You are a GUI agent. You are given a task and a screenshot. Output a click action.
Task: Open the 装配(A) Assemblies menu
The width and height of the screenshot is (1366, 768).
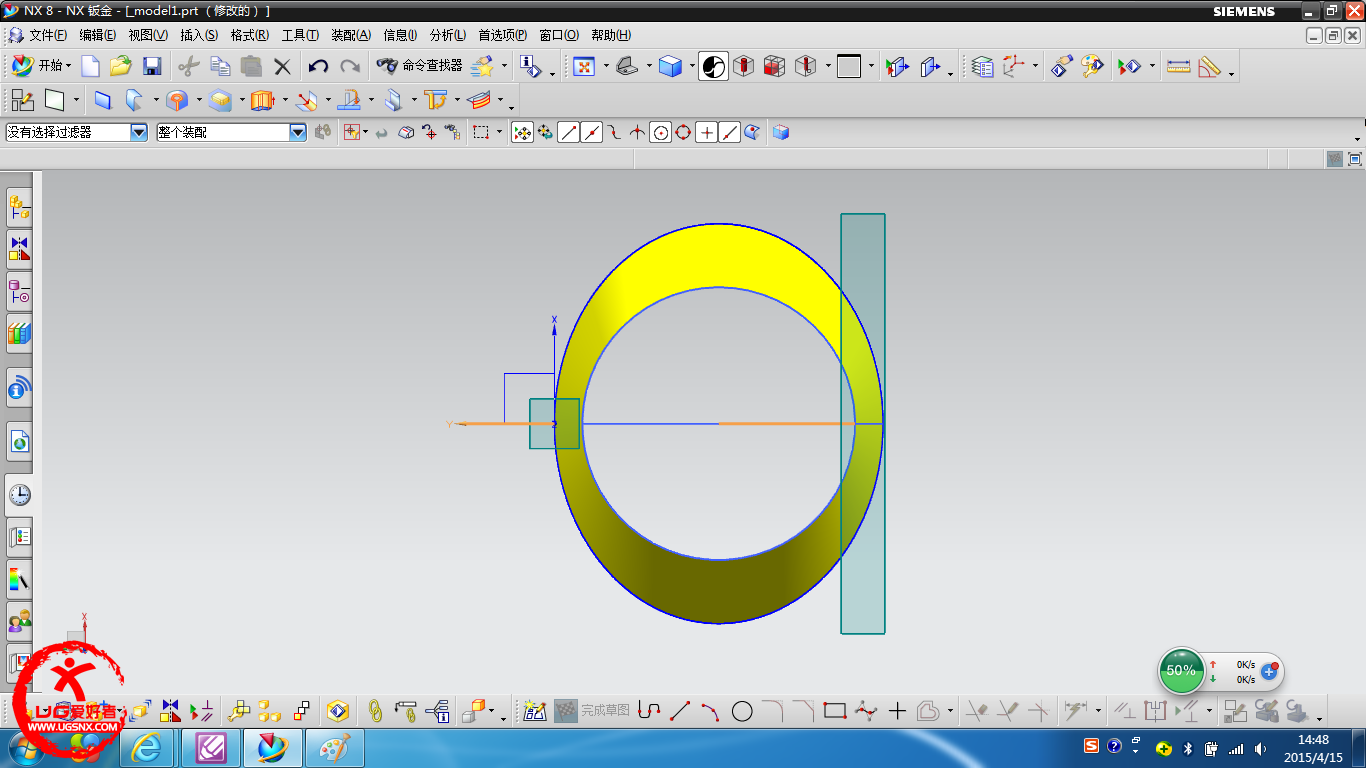(351, 35)
